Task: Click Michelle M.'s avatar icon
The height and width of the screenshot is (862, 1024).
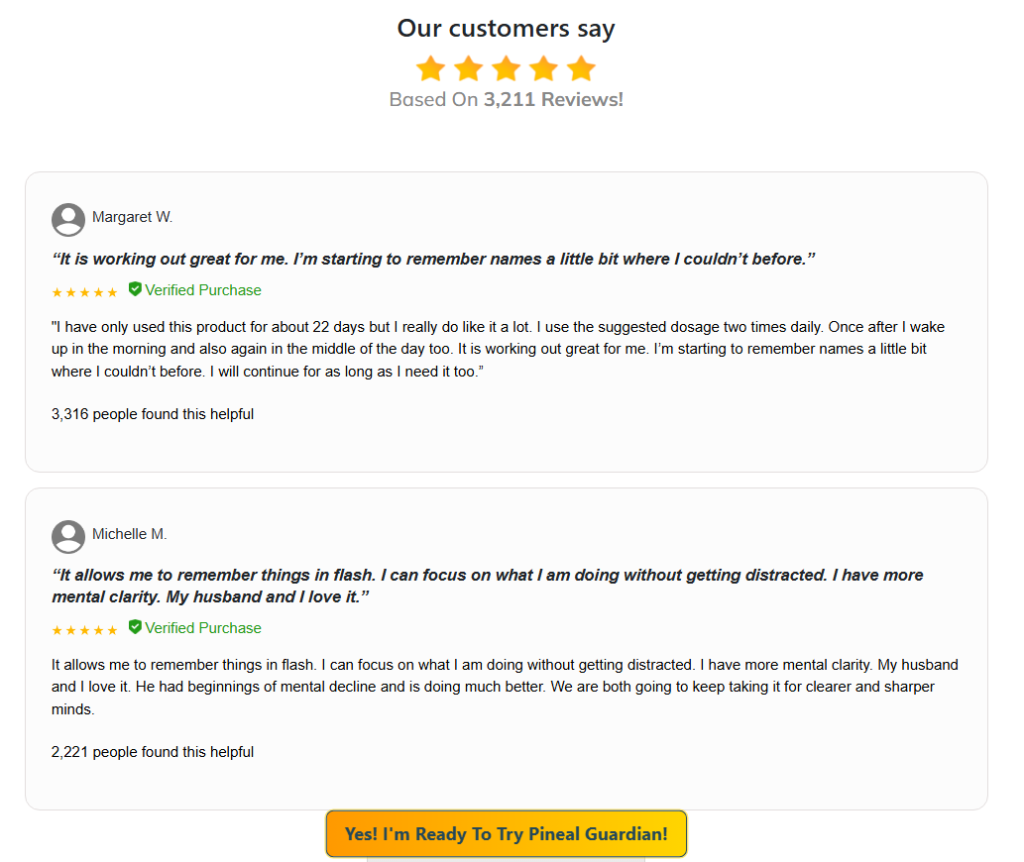Action: pyautogui.click(x=68, y=536)
